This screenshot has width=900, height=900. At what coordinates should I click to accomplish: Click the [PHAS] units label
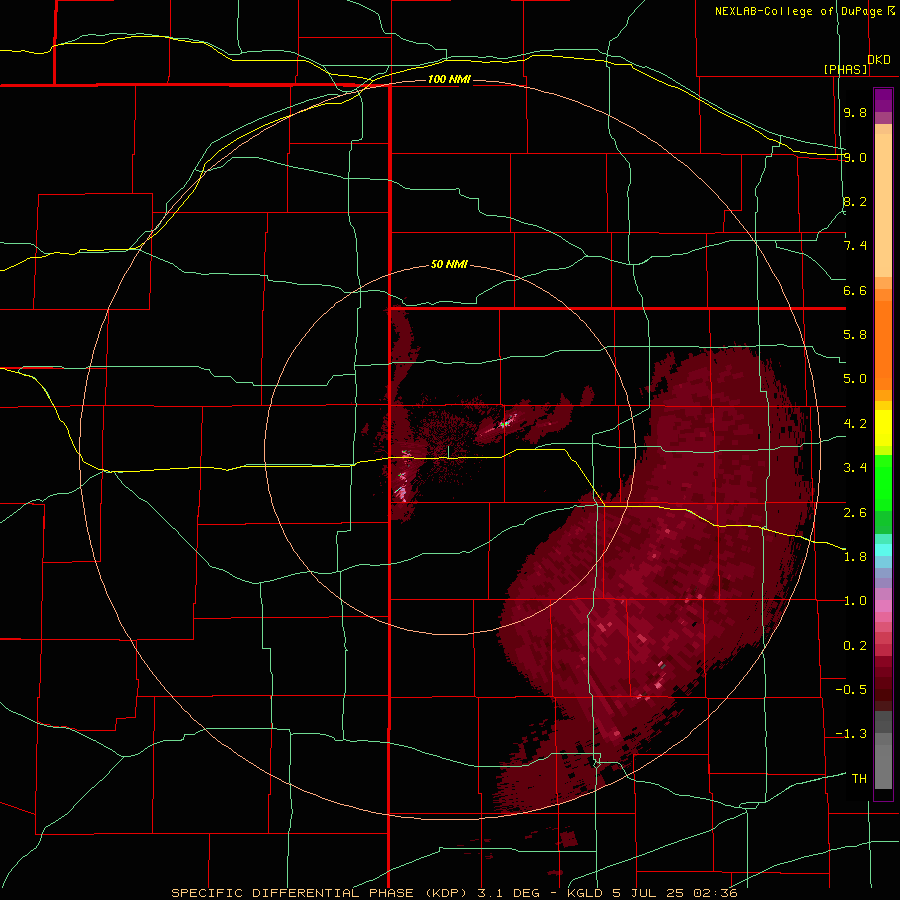[845, 69]
